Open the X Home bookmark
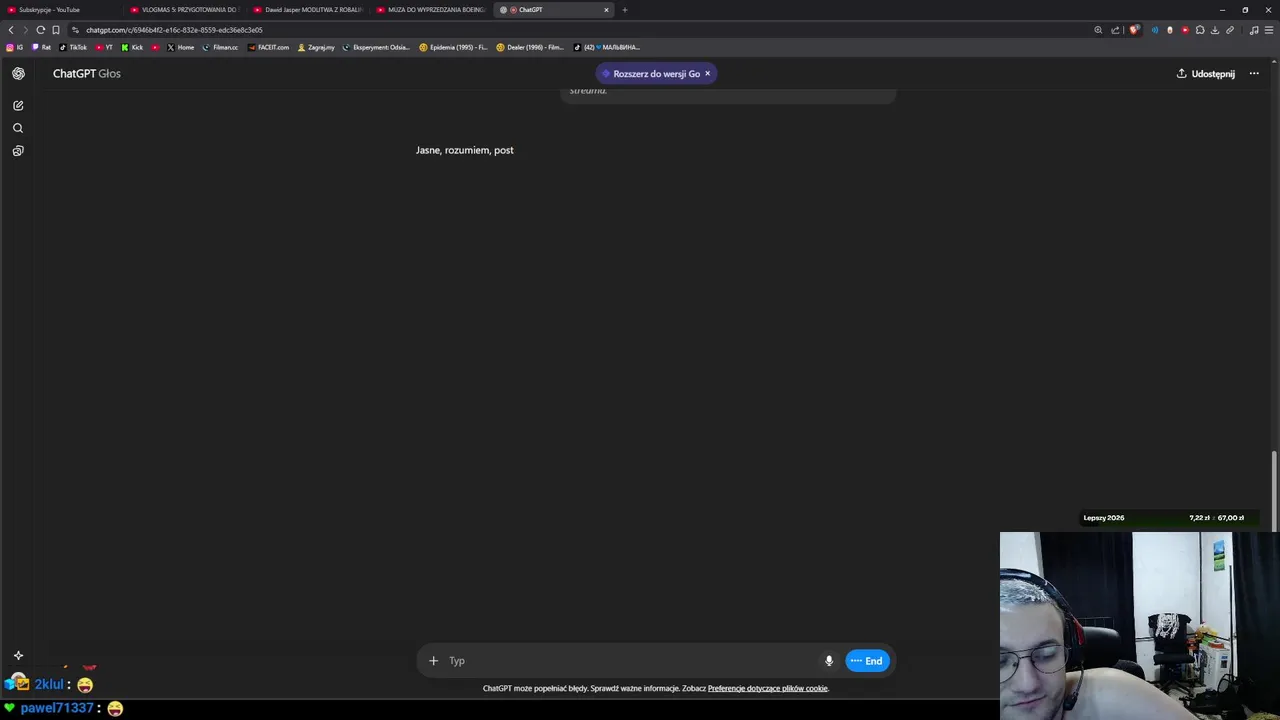This screenshot has width=1280, height=720. pos(181,47)
